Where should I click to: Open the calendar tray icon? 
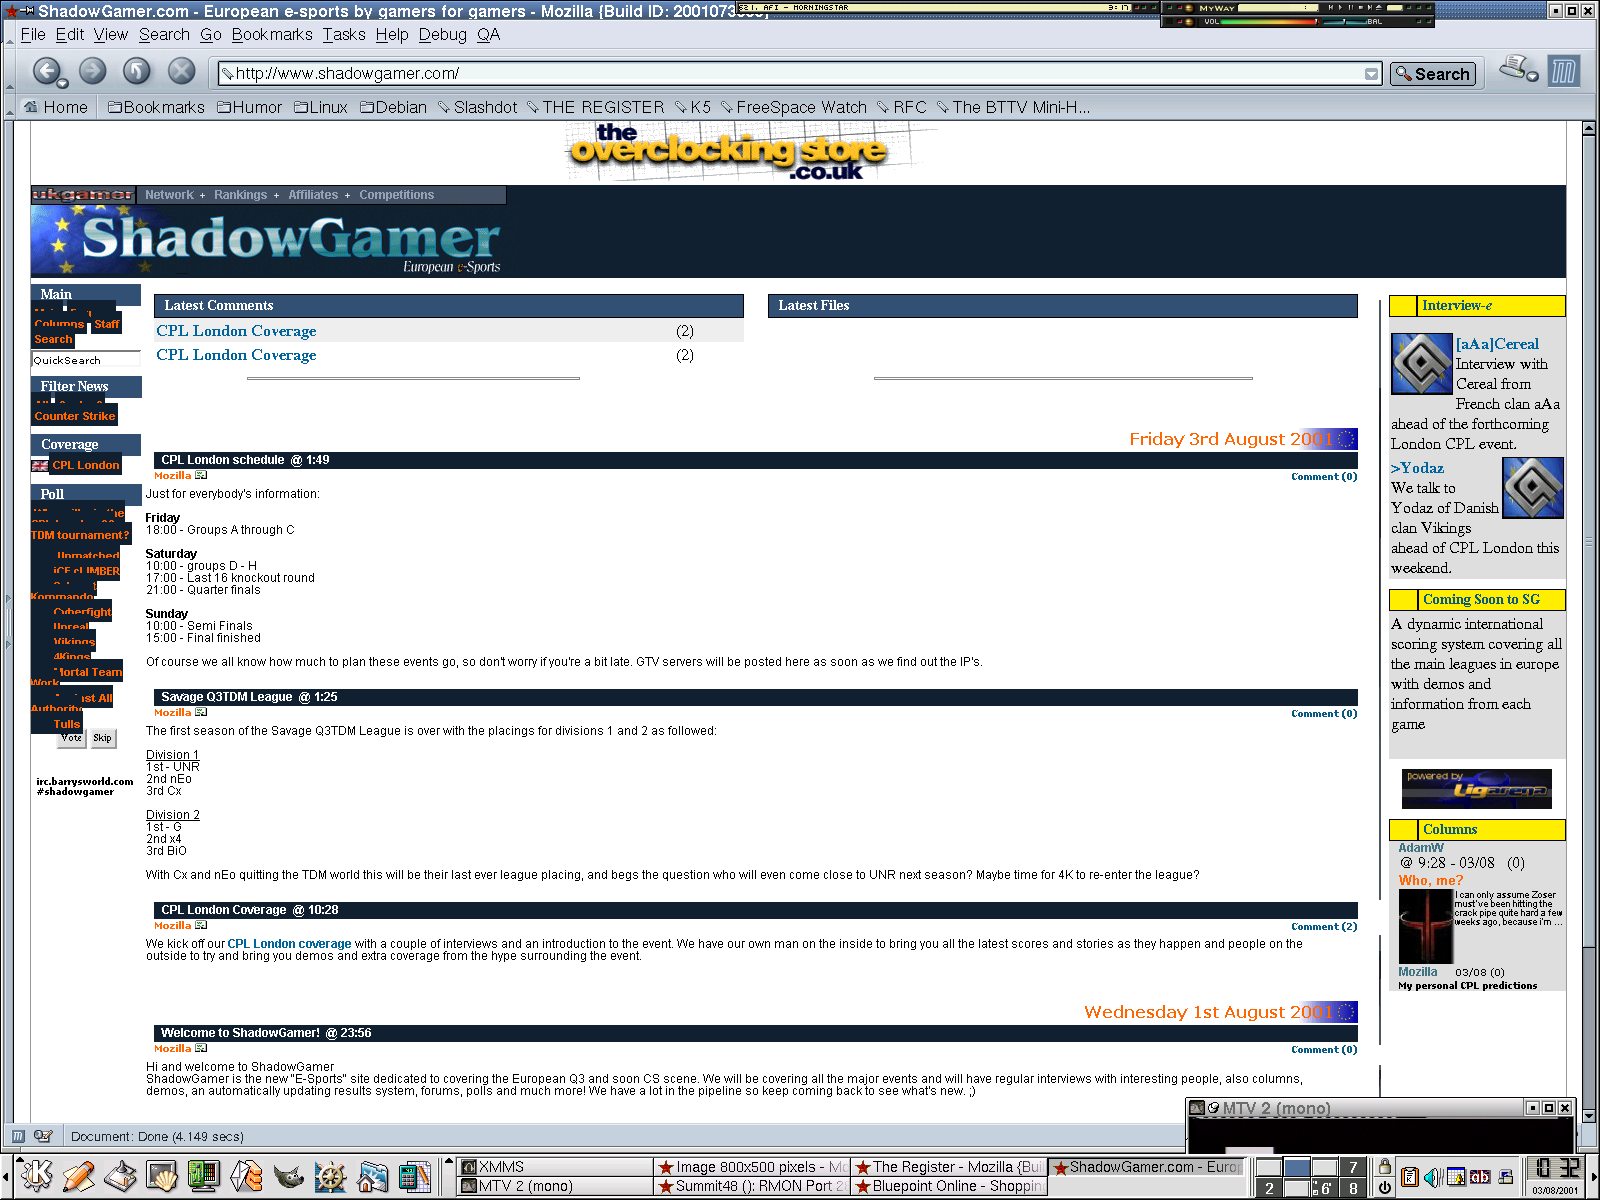[x=1456, y=1177]
